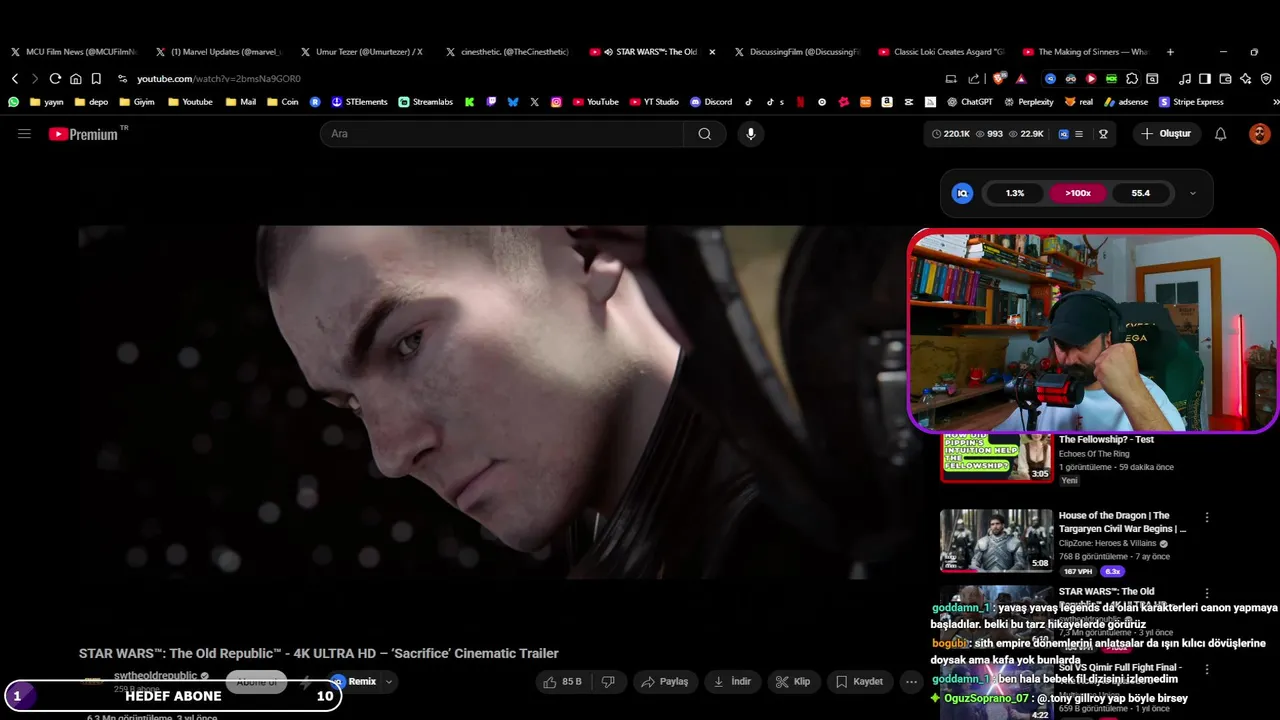Switch to the Classic Loki Creates Asgard tab
Viewport: 1280px width, 720px height.
click(x=940, y=51)
